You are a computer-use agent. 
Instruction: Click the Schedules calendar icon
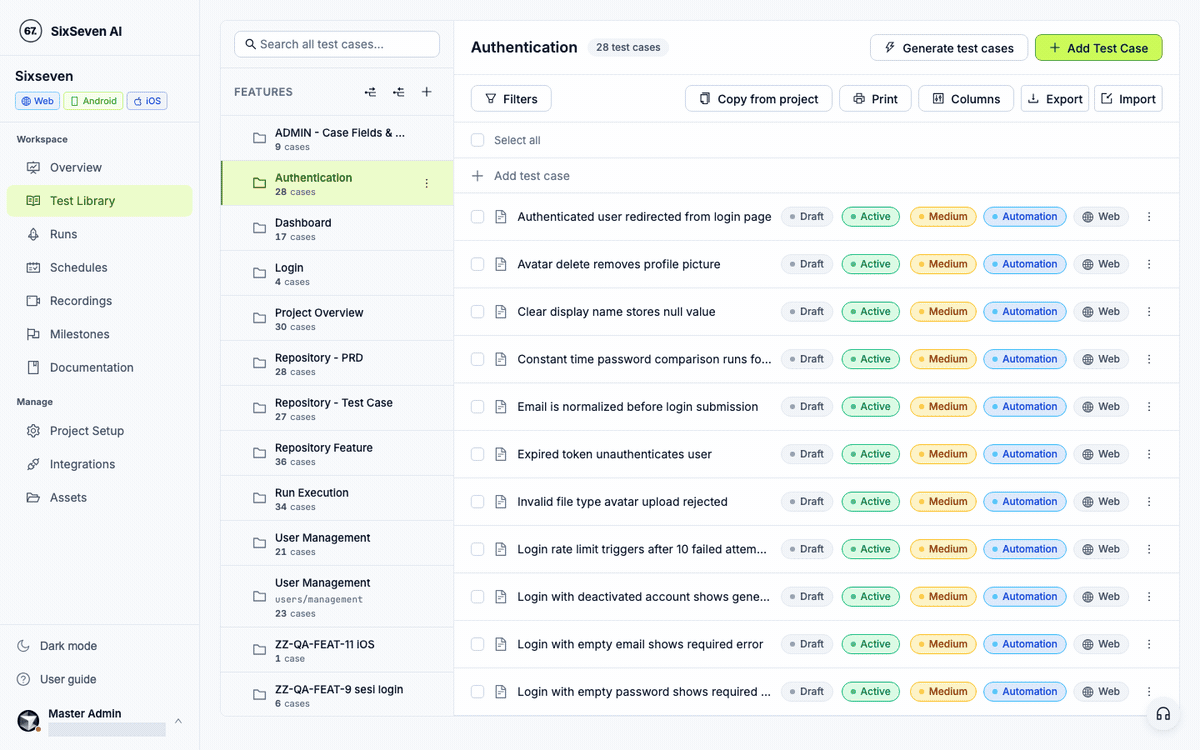[33, 267]
